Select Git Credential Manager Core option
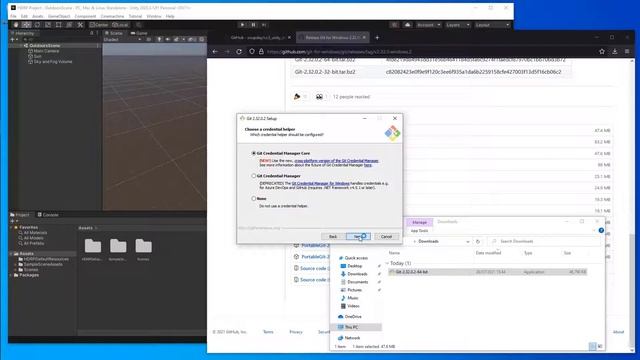640x360 pixels. (x=254, y=153)
